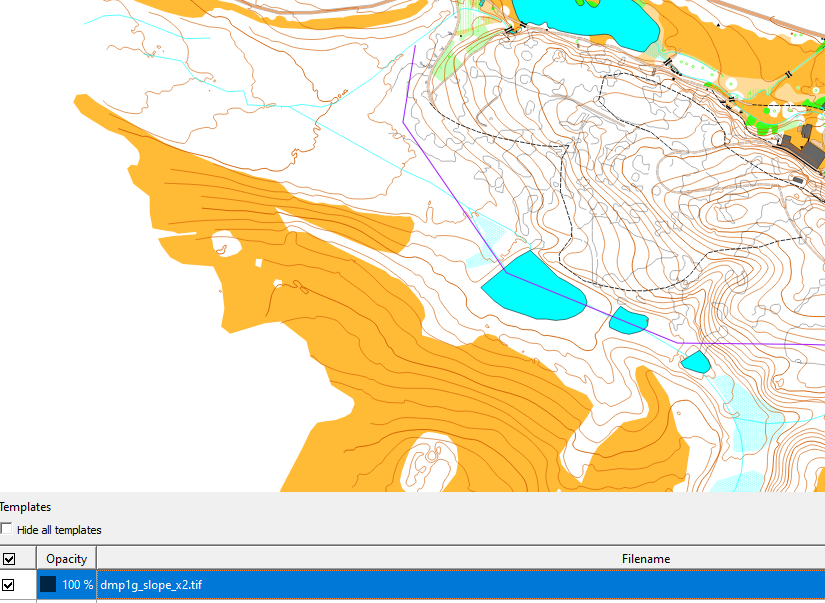Toggle visibility checkbox for dmp1g_slope_x2.tif
The height and width of the screenshot is (603, 825).
(8, 585)
